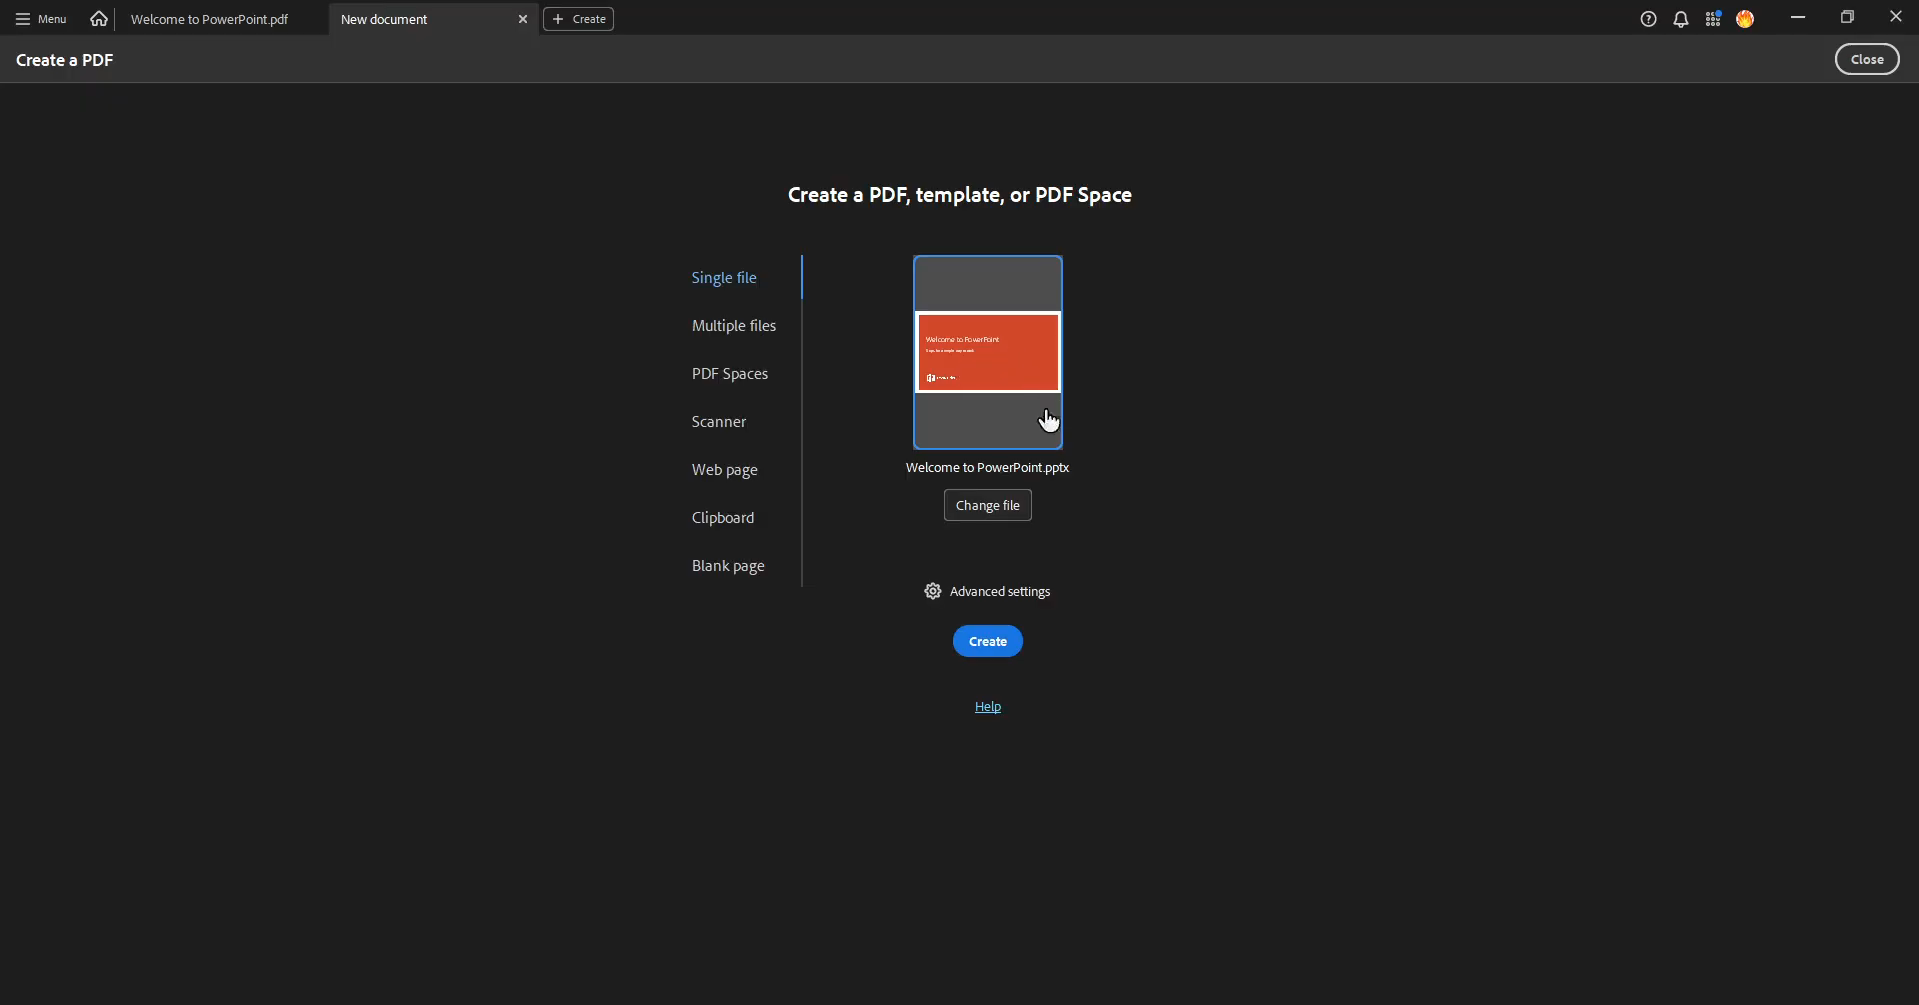This screenshot has height=1005, width=1919.
Task: Minimize the Acrobat window
Action: tap(1798, 18)
